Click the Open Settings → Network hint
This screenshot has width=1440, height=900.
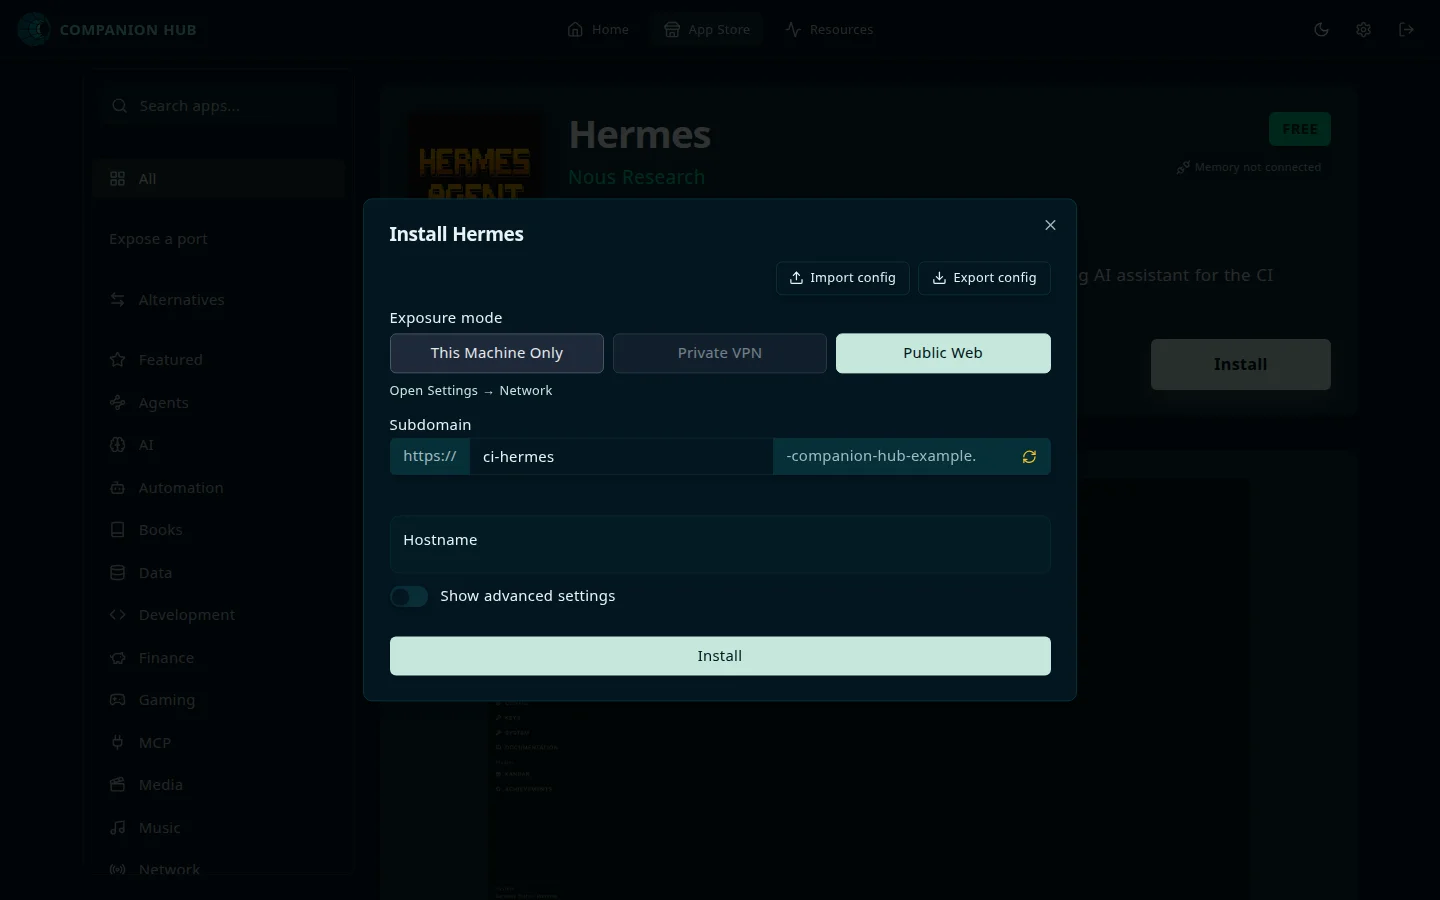pyautogui.click(x=471, y=391)
